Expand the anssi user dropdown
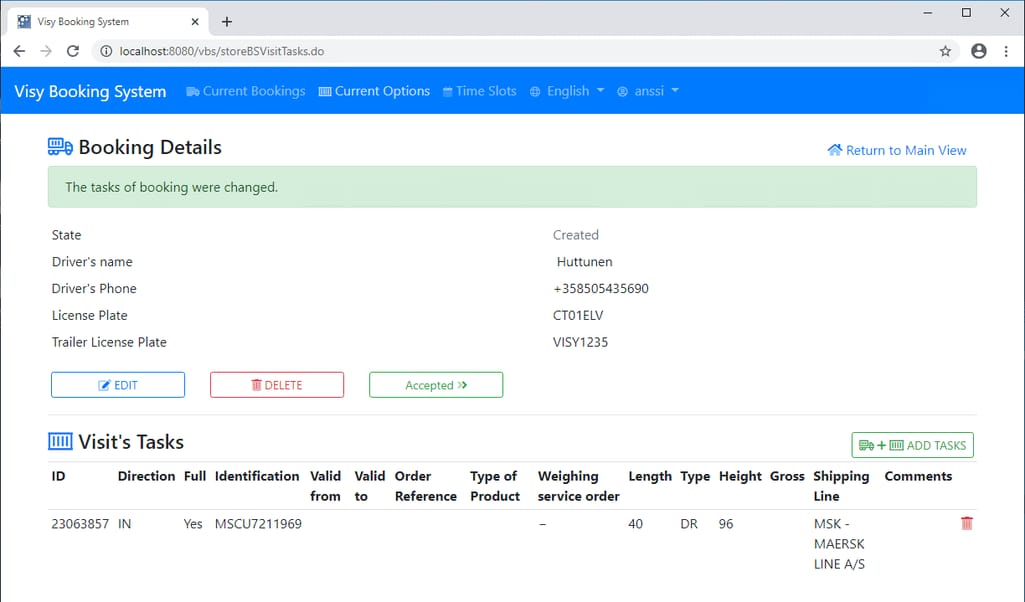This screenshot has height=602, width=1025. click(x=648, y=91)
